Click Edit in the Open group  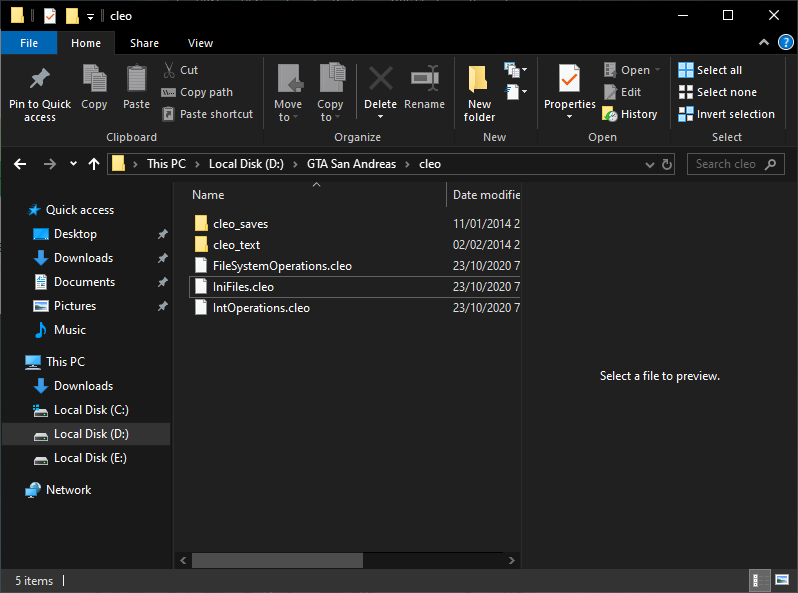tap(622, 92)
